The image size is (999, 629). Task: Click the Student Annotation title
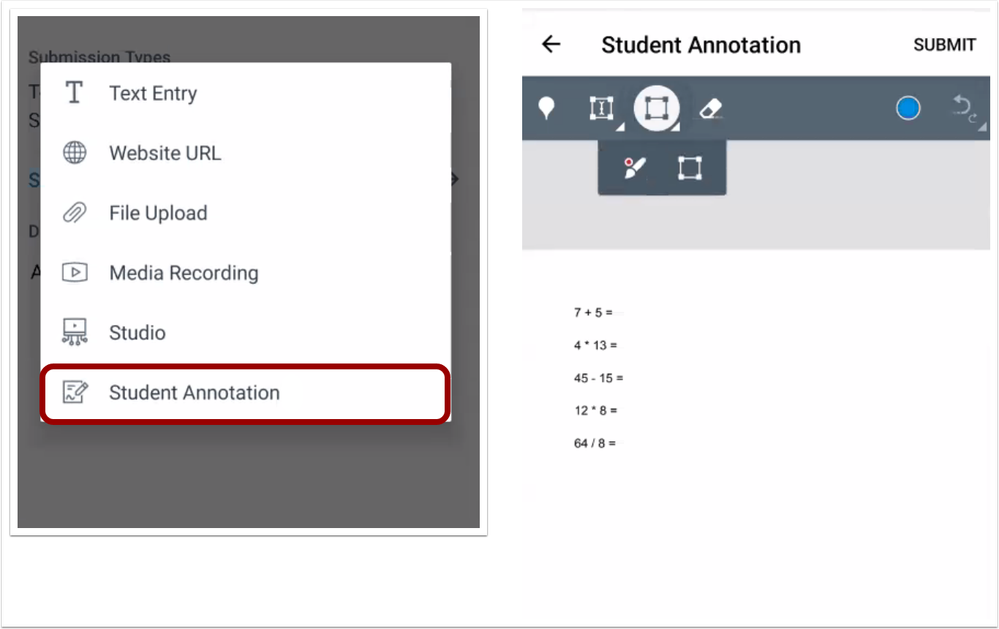click(701, 45)
